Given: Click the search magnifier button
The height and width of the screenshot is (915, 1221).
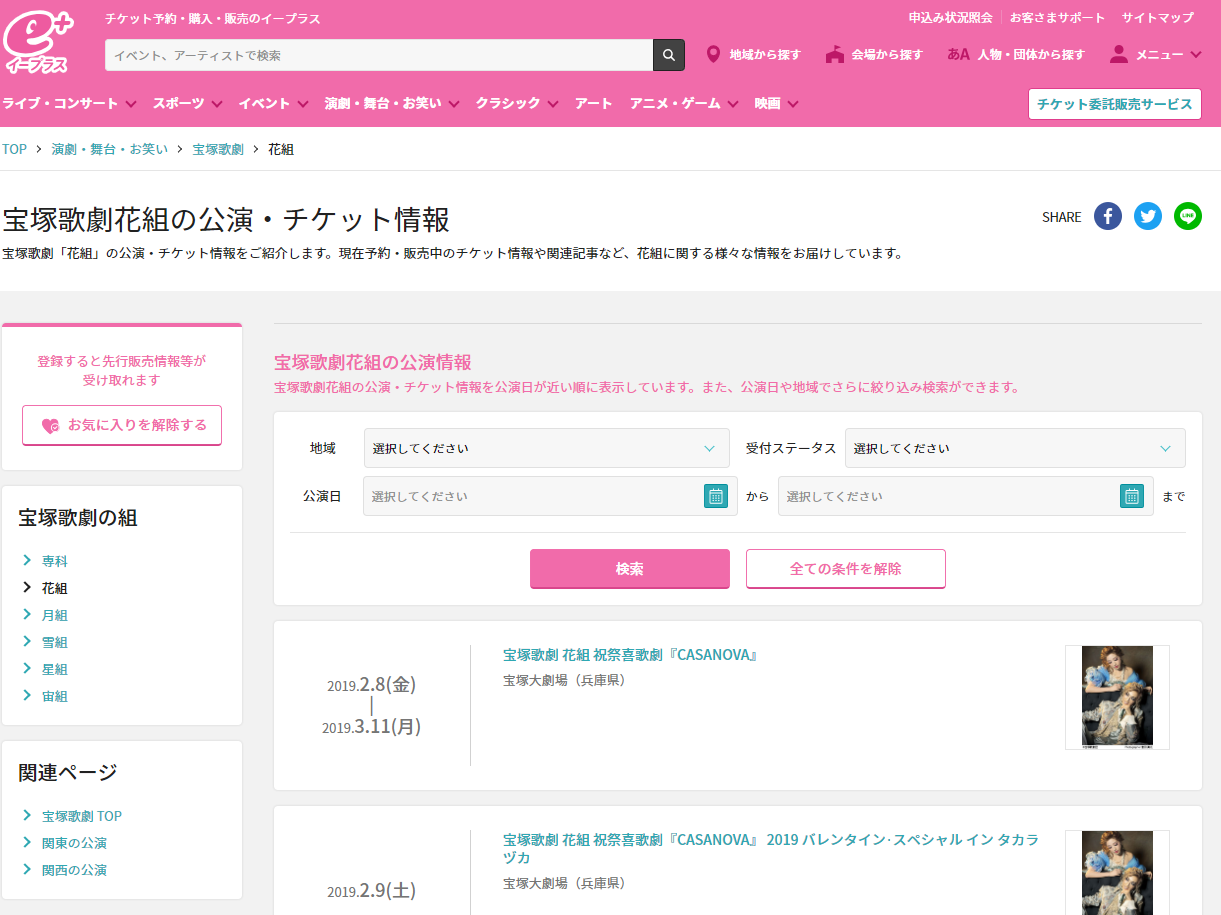Looking at the screenshot, I should point(669,55).
